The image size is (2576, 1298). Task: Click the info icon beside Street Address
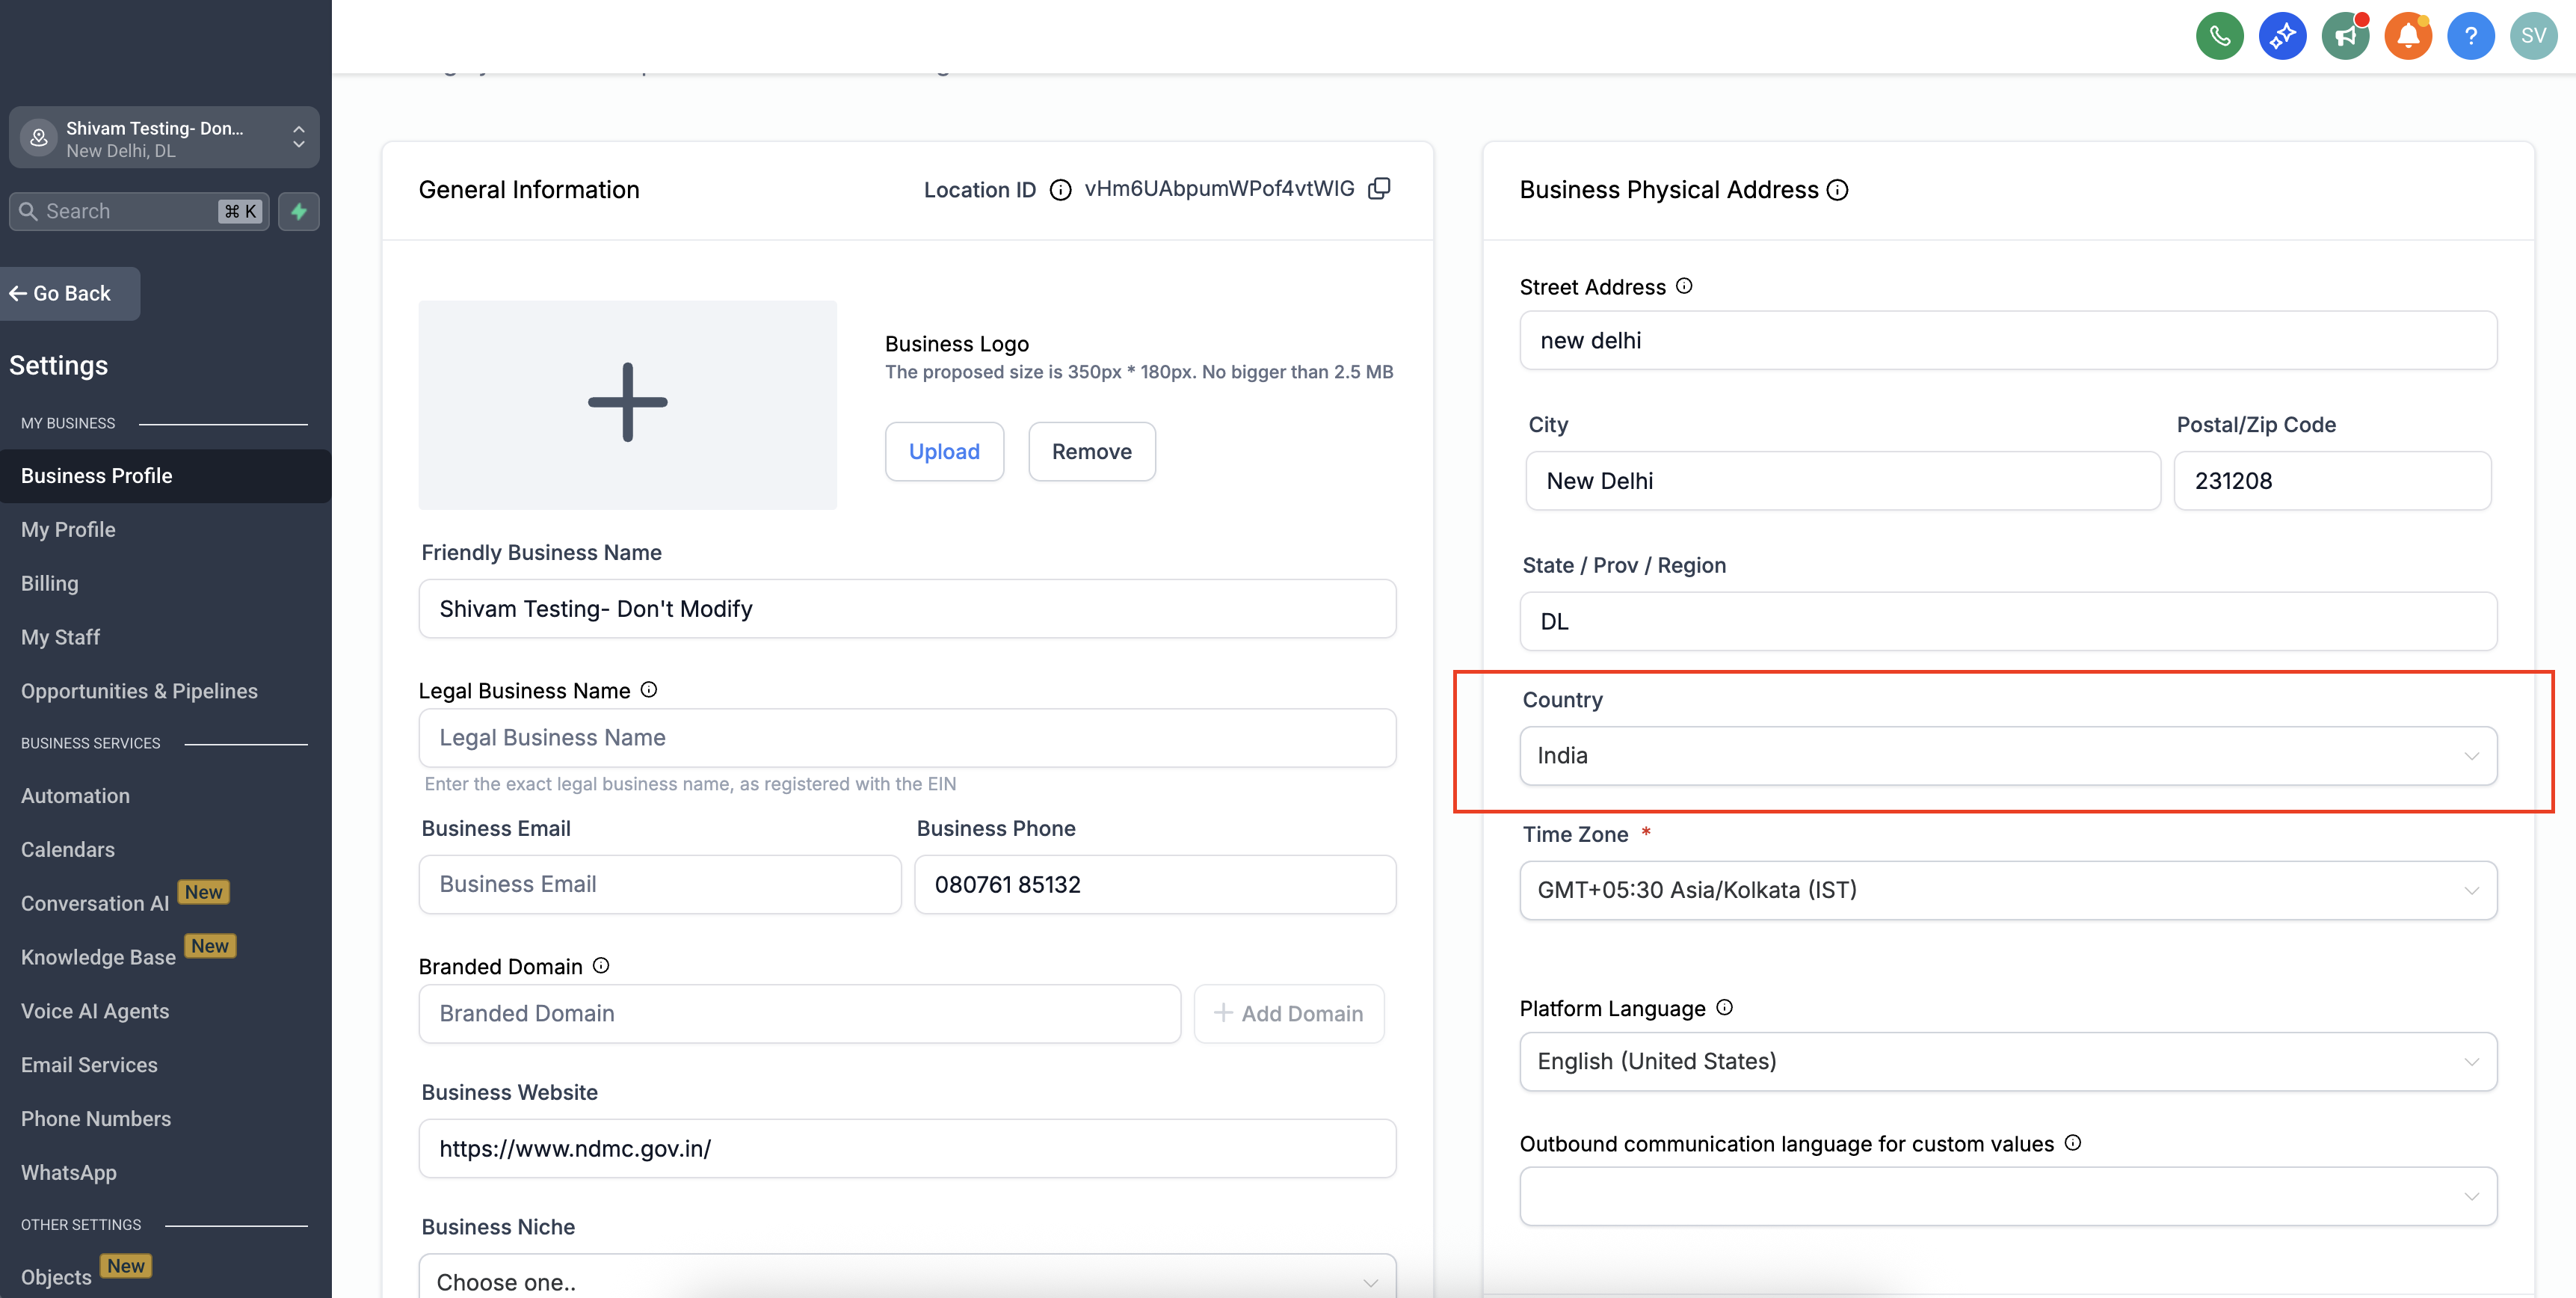1684,286
